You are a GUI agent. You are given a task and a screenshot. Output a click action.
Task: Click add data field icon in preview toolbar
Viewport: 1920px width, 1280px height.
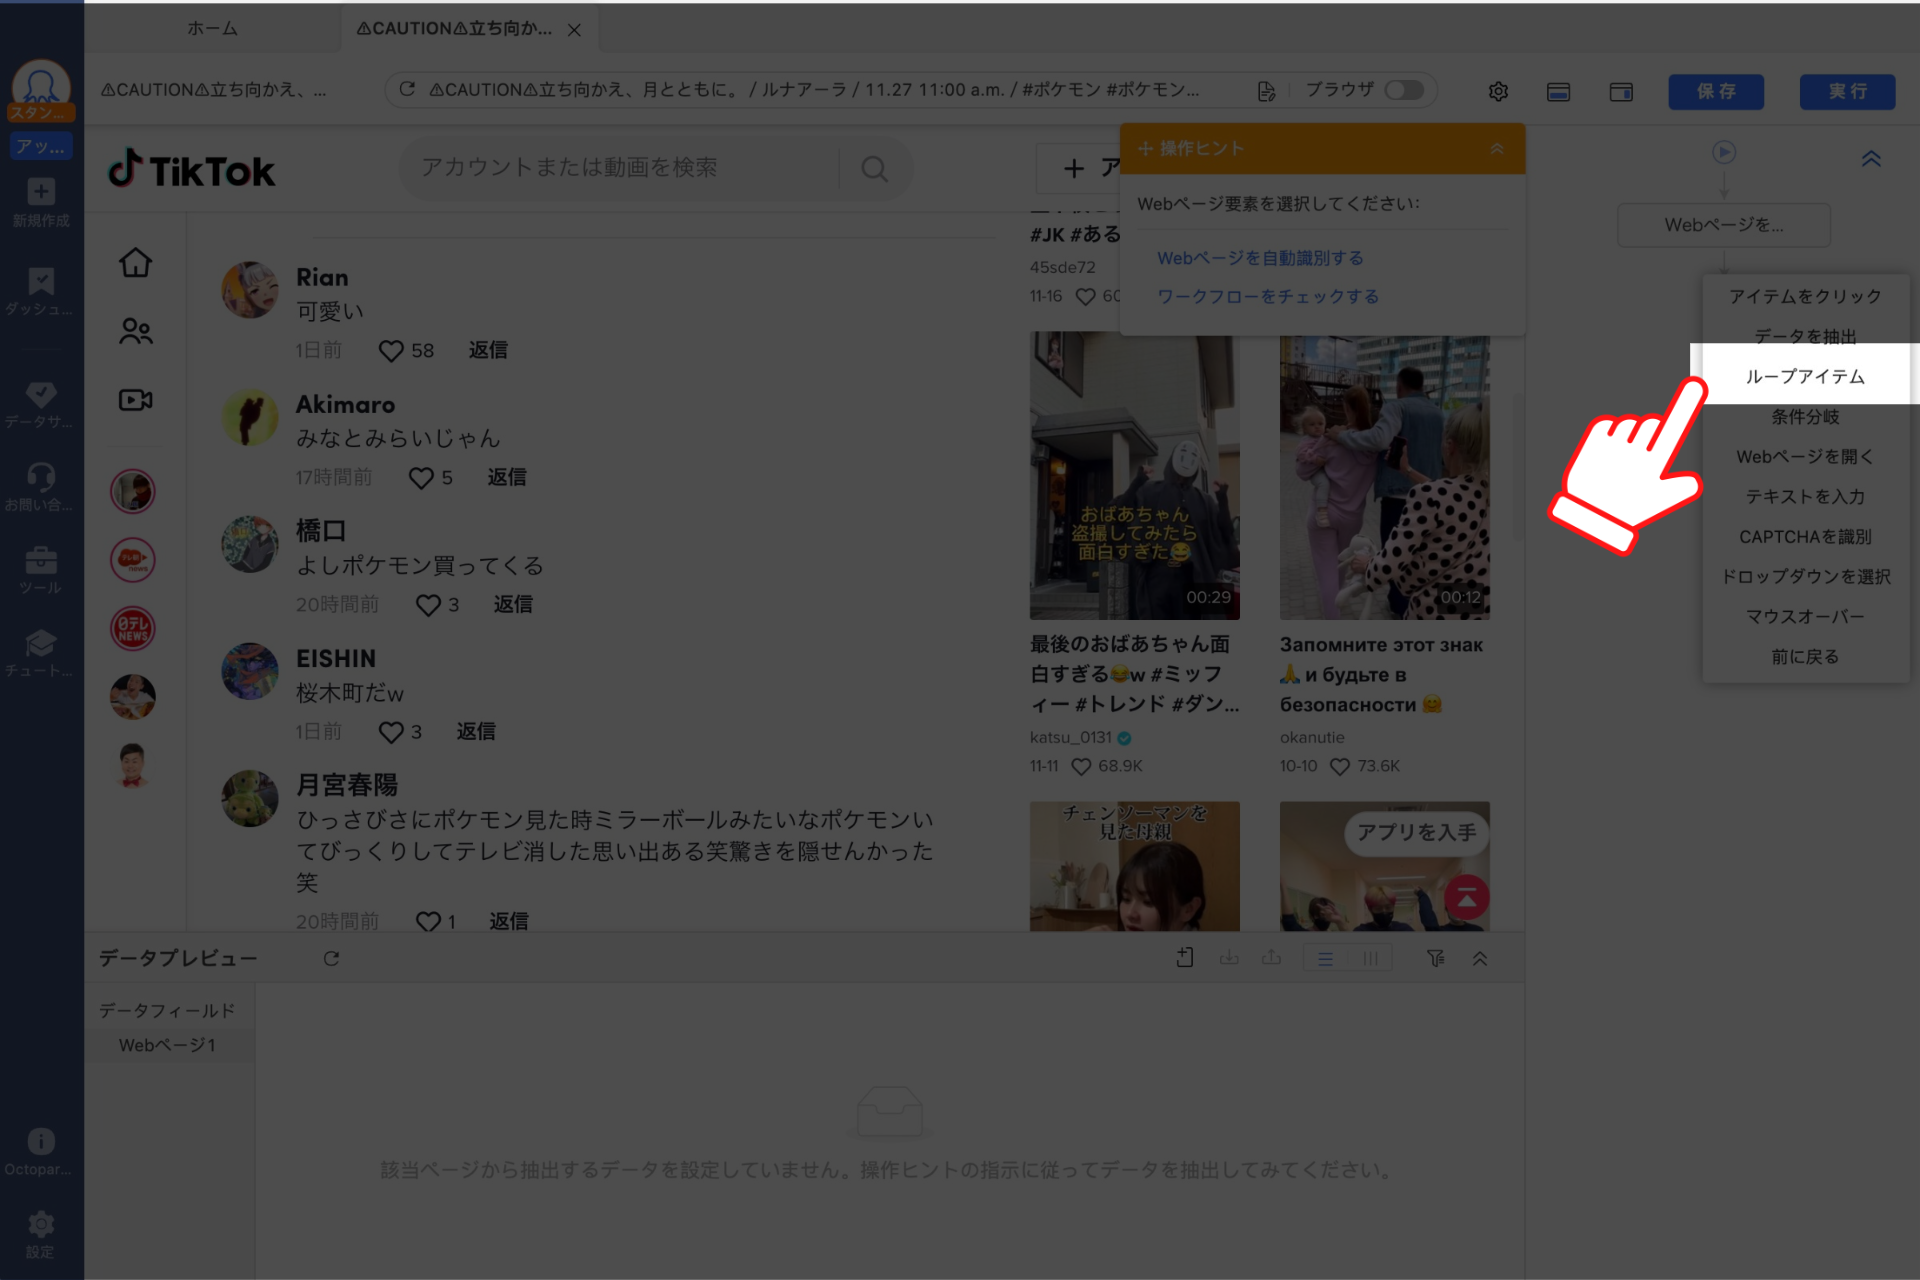tap(1185, 958)
